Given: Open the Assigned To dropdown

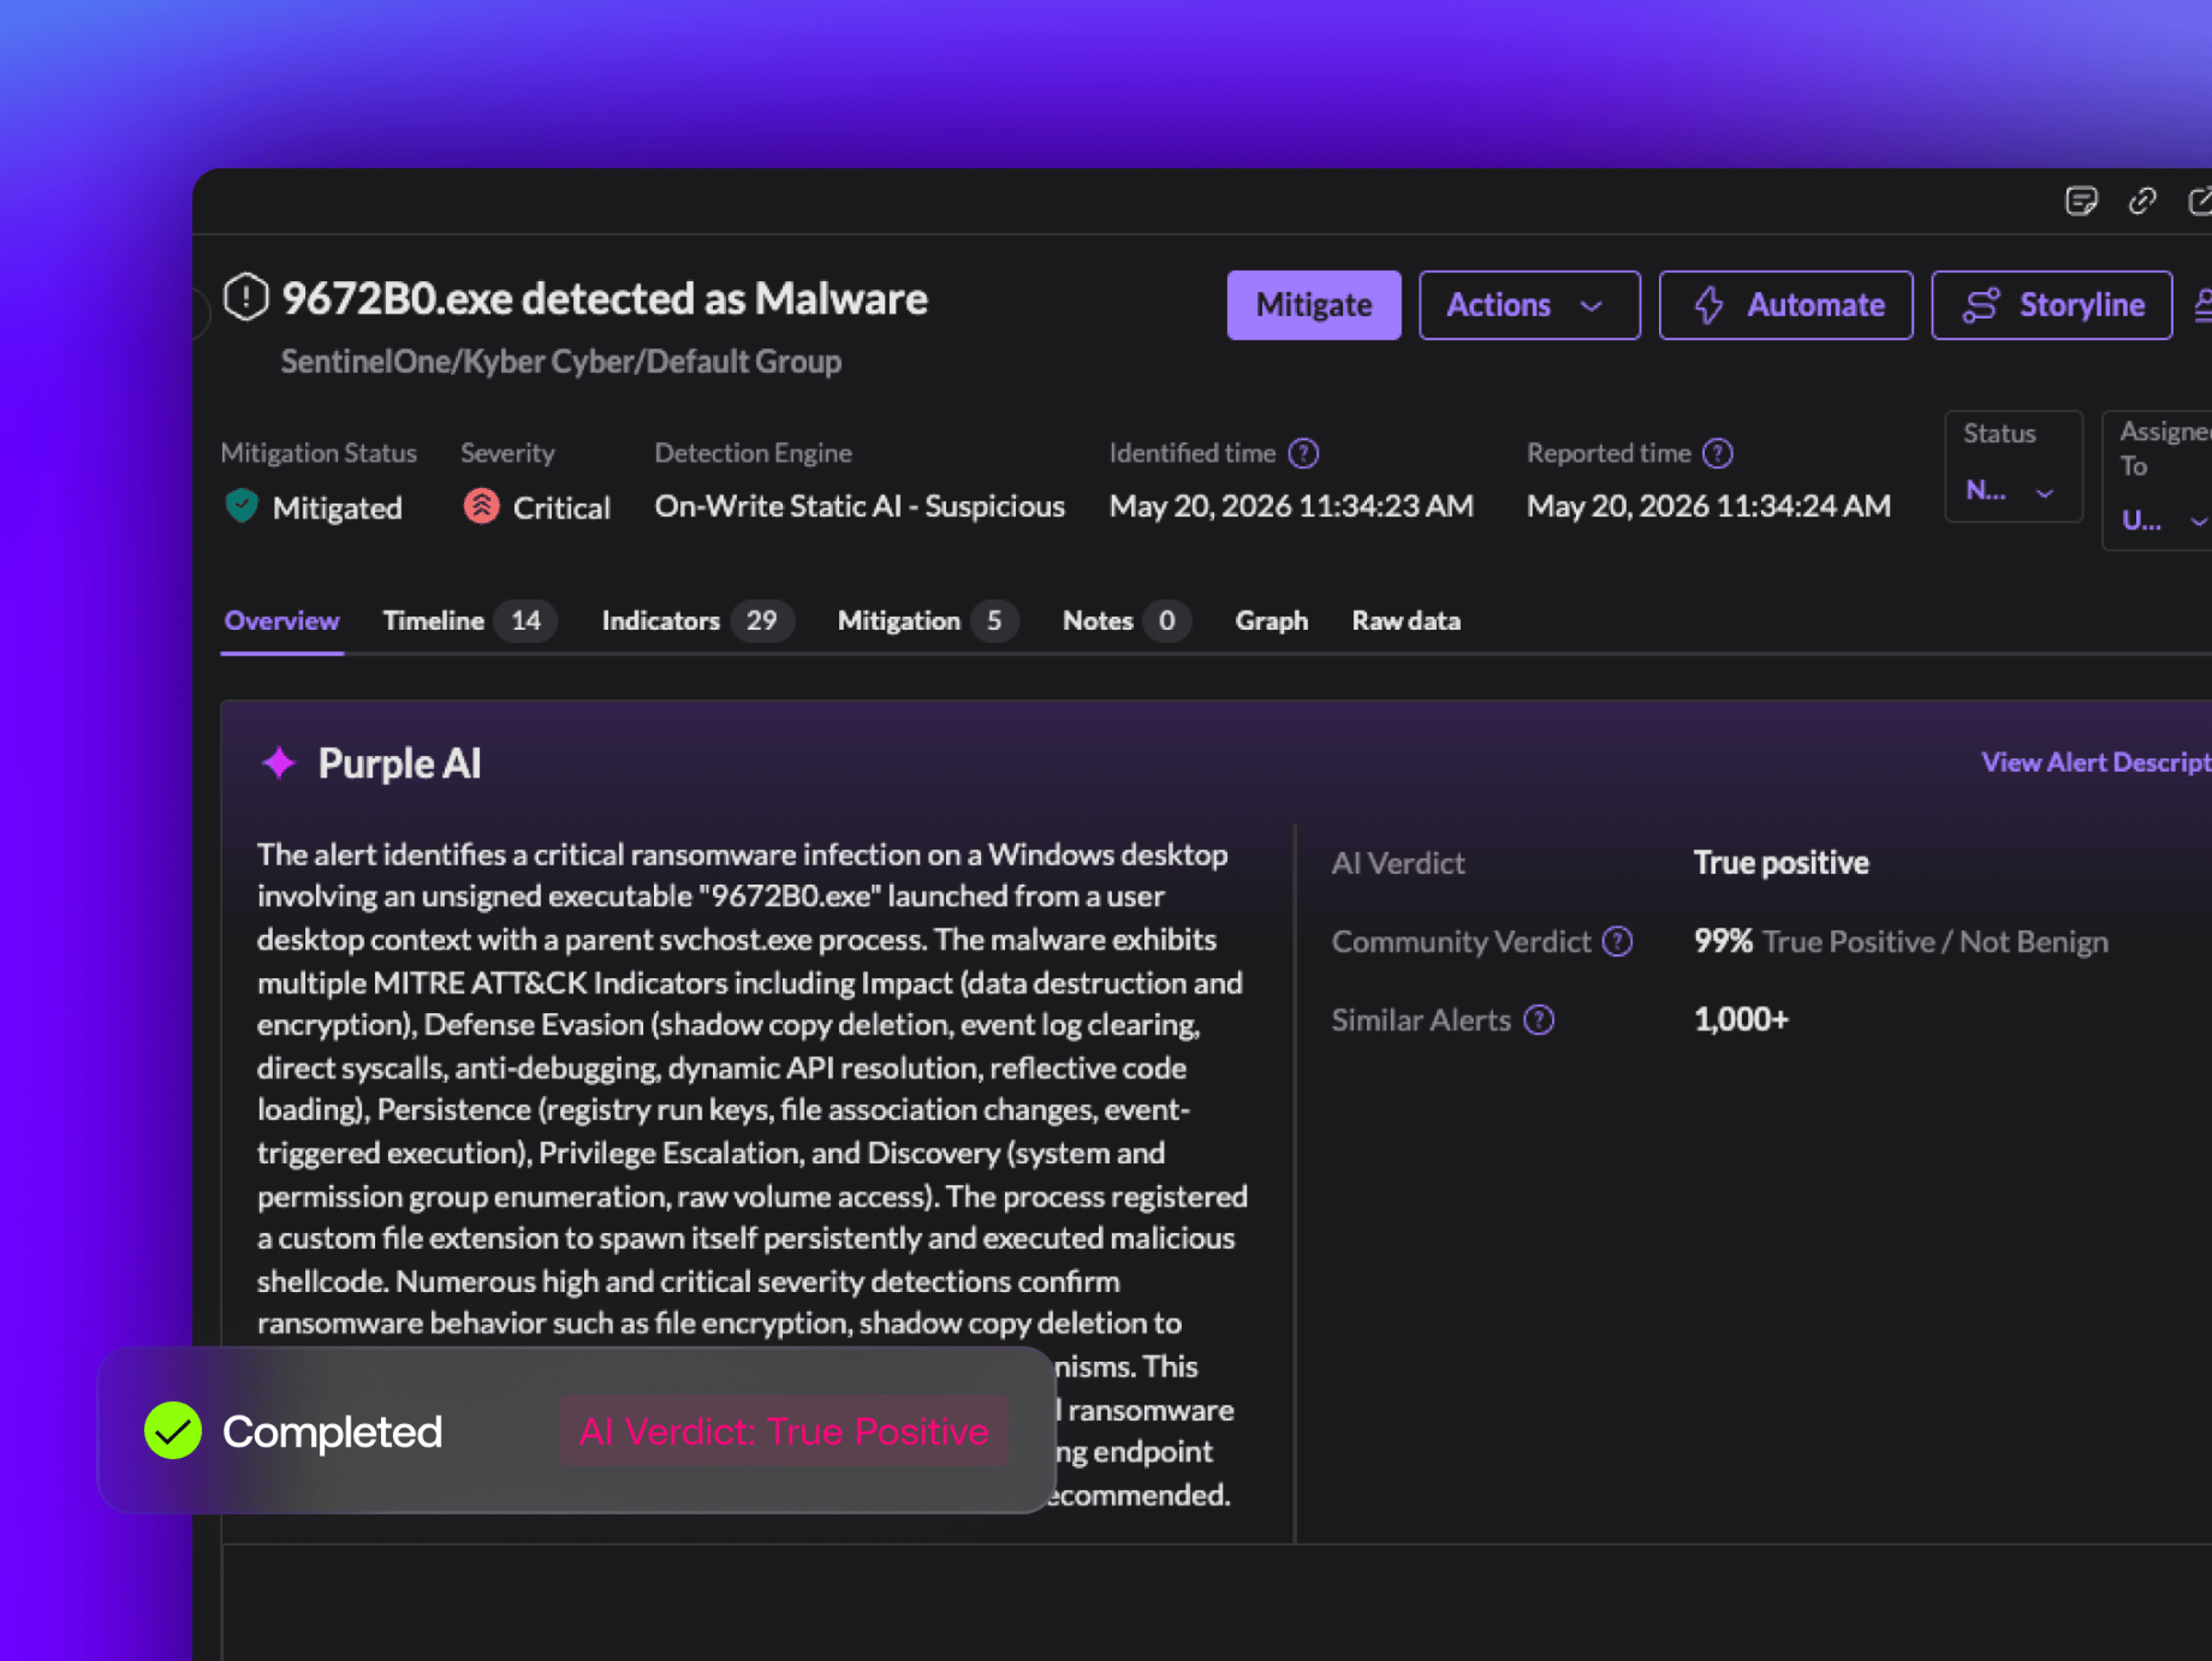Looking at the screenshot, I should tap(2158, 480).
